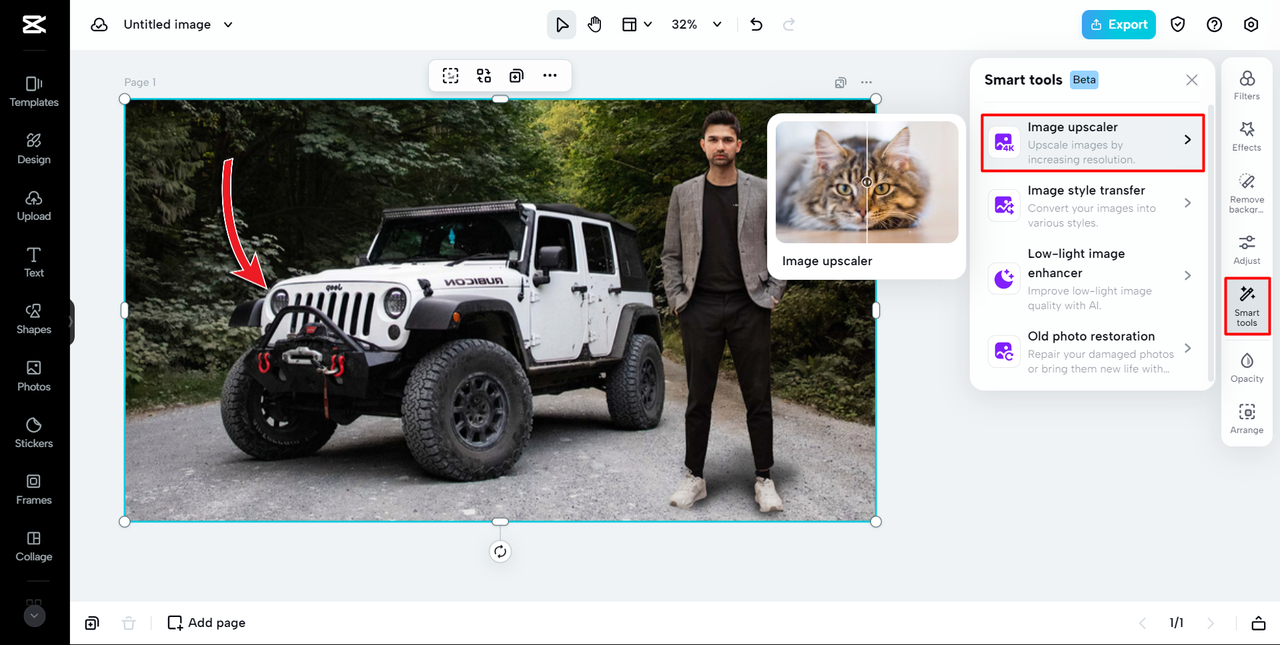Open the floating toolbar more options menu
Screen dimensions: 1280x645
550,75
